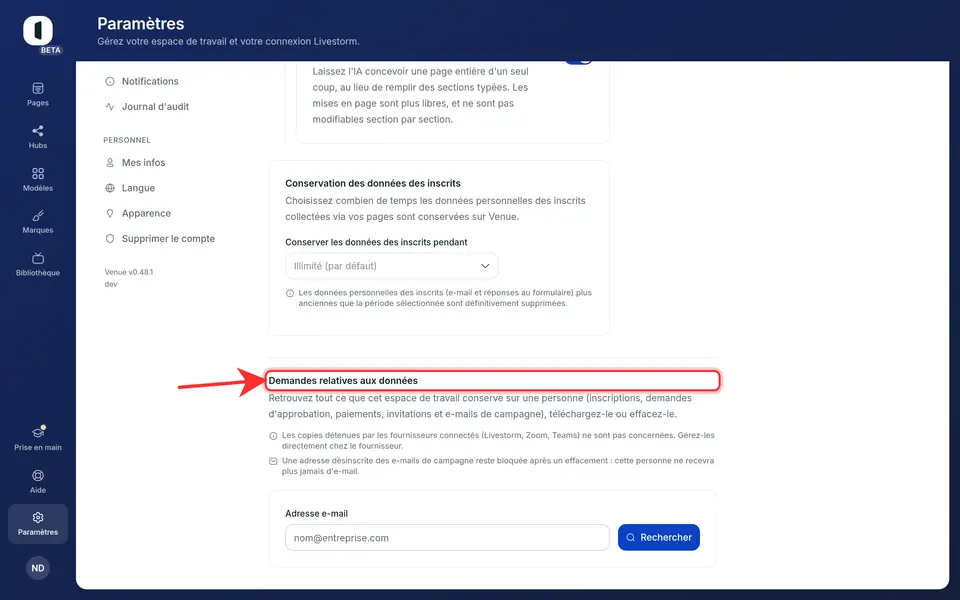The image size is (960, 600).
Task: Click the Paramètres page title
Action: coord(141,24)
